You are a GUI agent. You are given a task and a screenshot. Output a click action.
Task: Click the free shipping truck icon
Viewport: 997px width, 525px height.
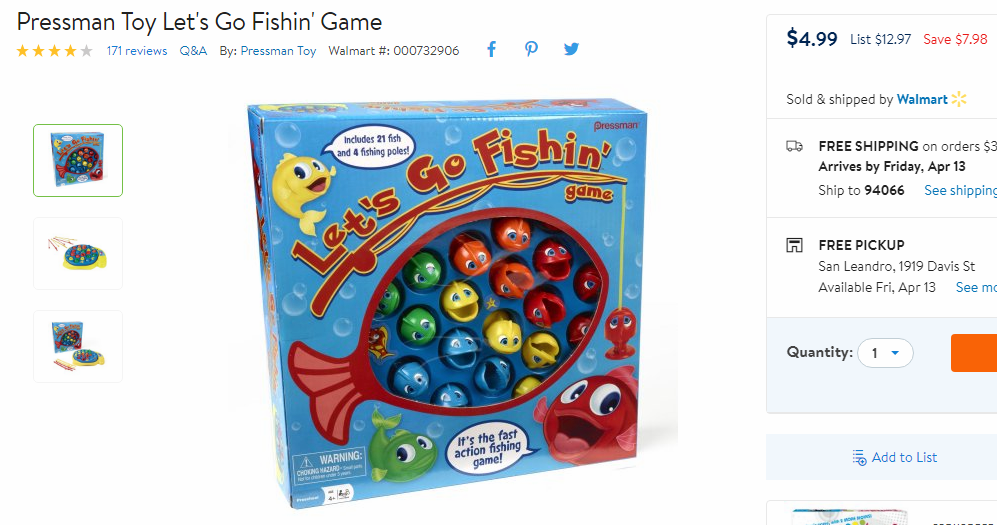click(x=794, y=146)
